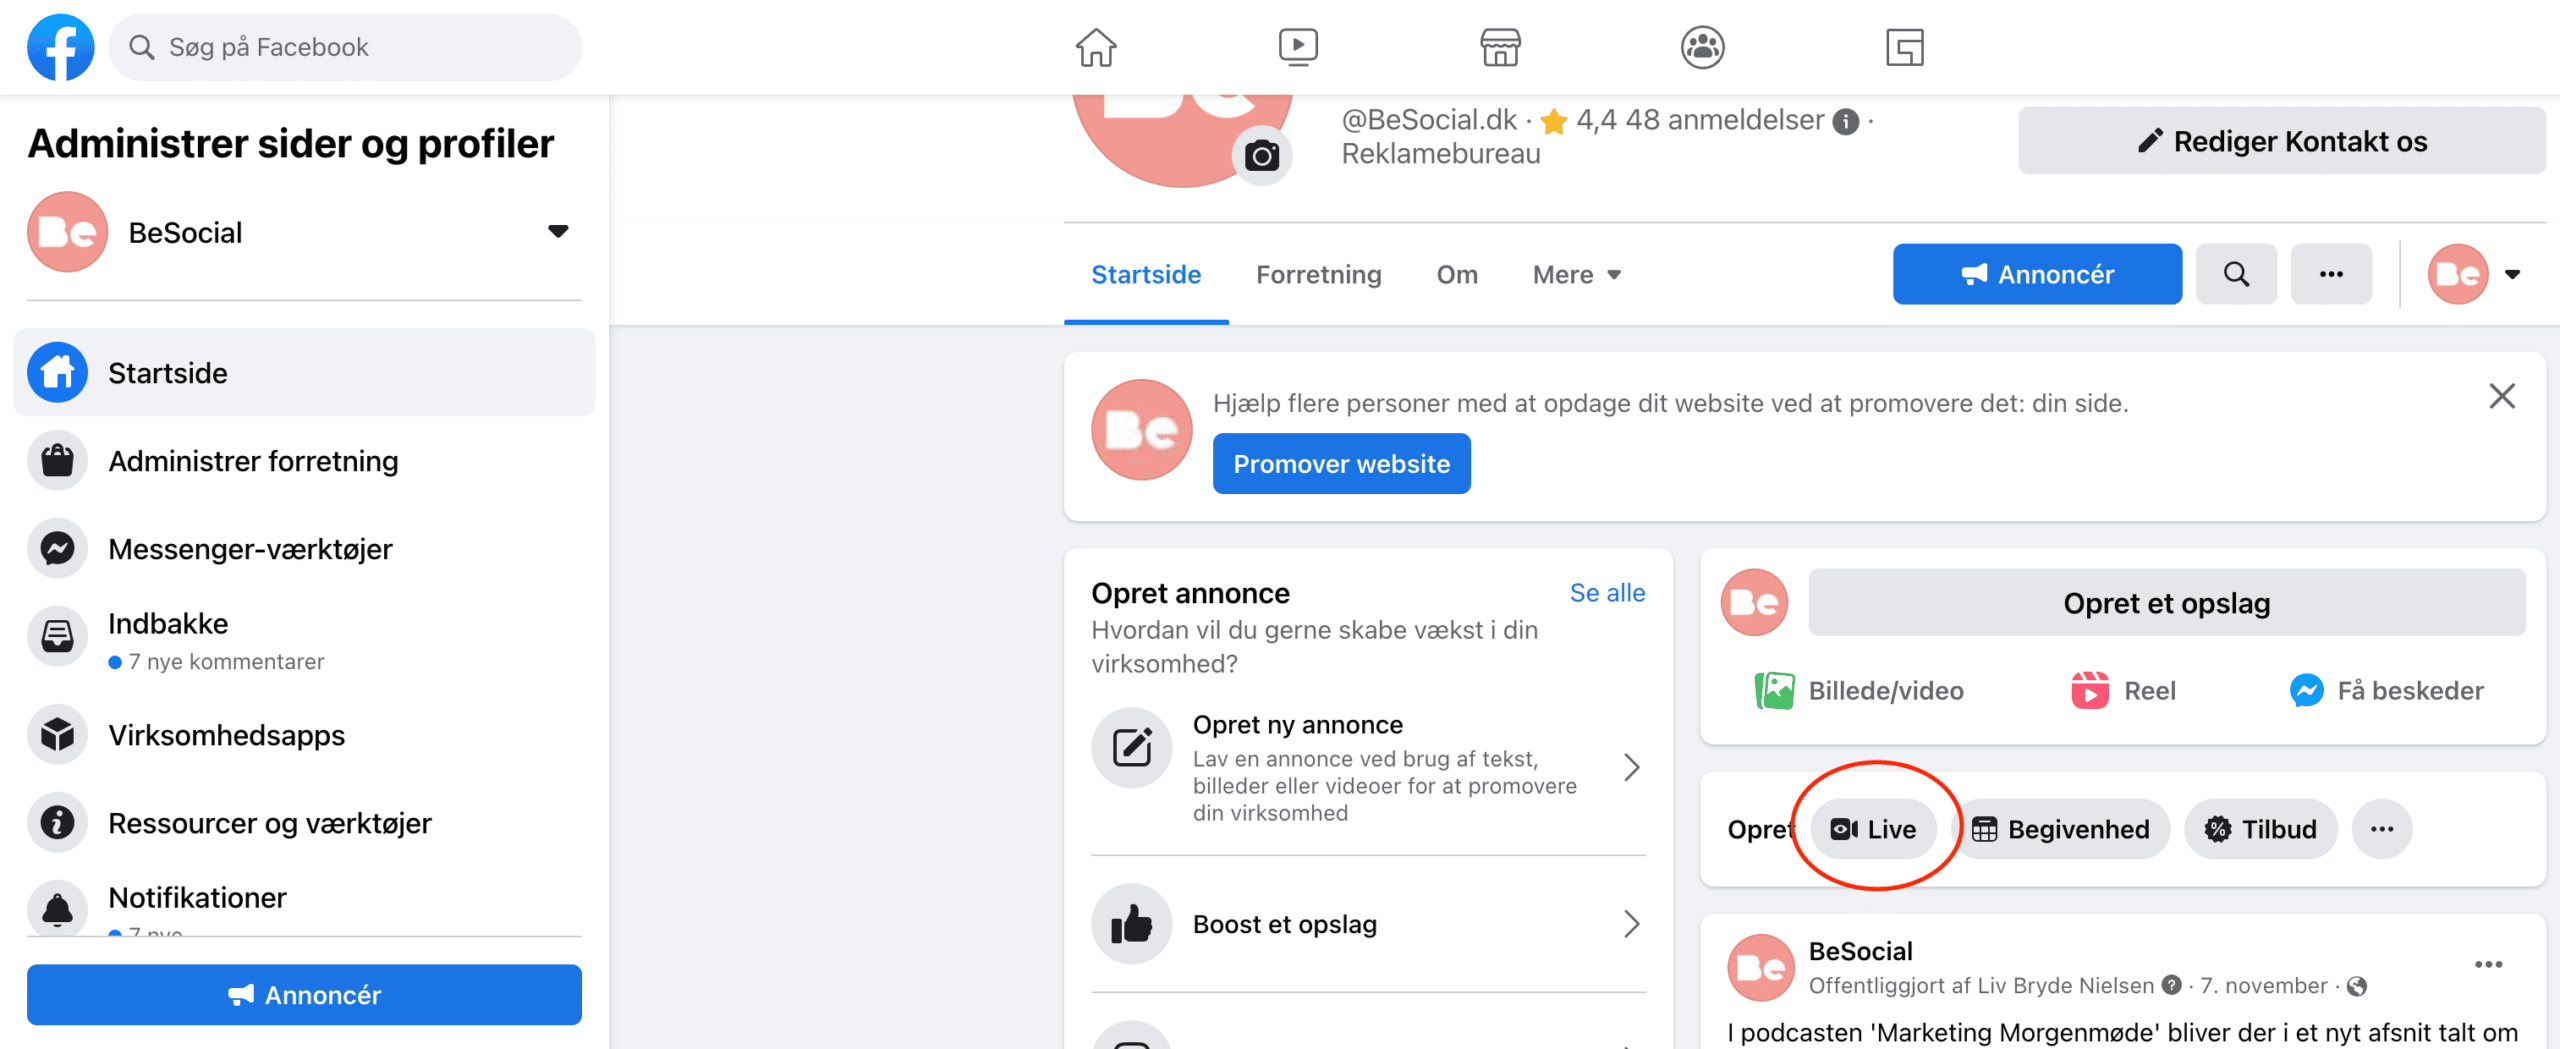Click Opret et opslag field
This screenshot has width=2560, height=1049.
click(x=2166, y=603)
